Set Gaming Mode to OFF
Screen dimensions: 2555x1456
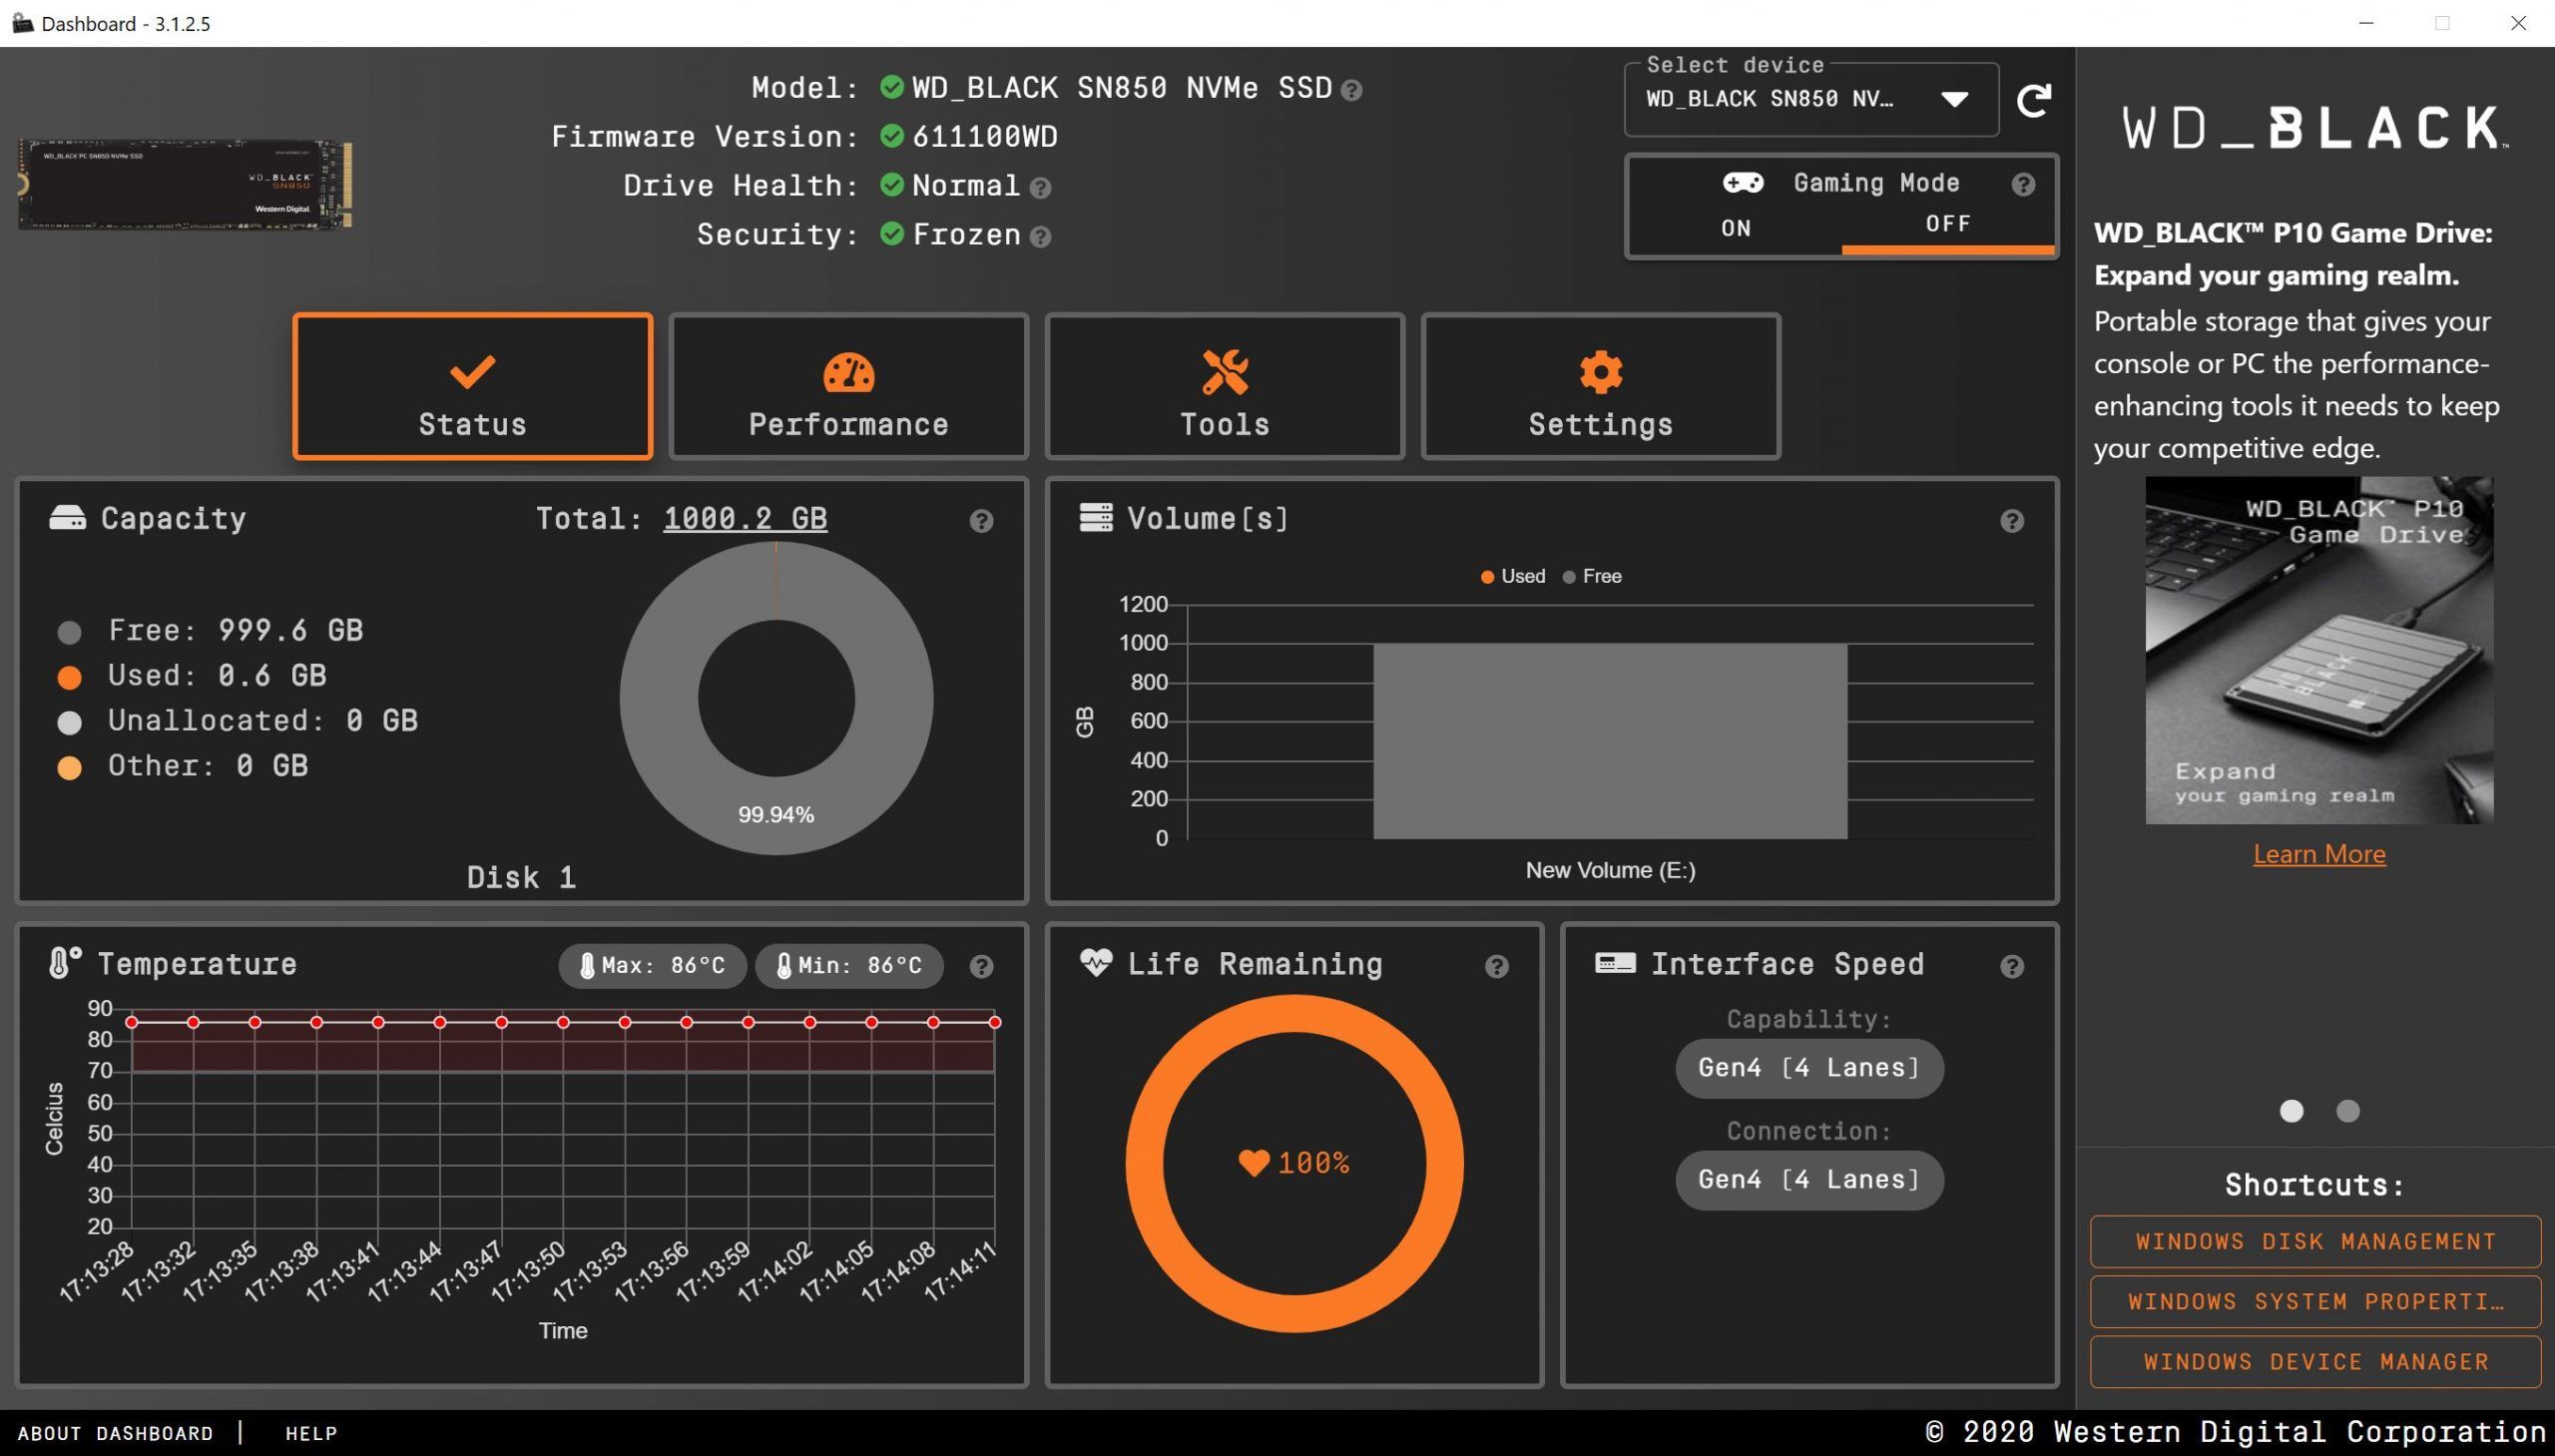1947,224
